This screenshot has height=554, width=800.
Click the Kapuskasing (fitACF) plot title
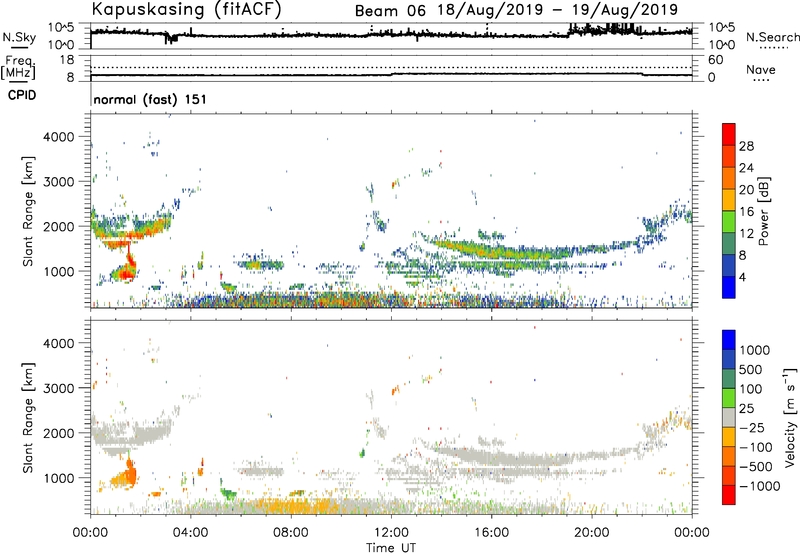187,10
